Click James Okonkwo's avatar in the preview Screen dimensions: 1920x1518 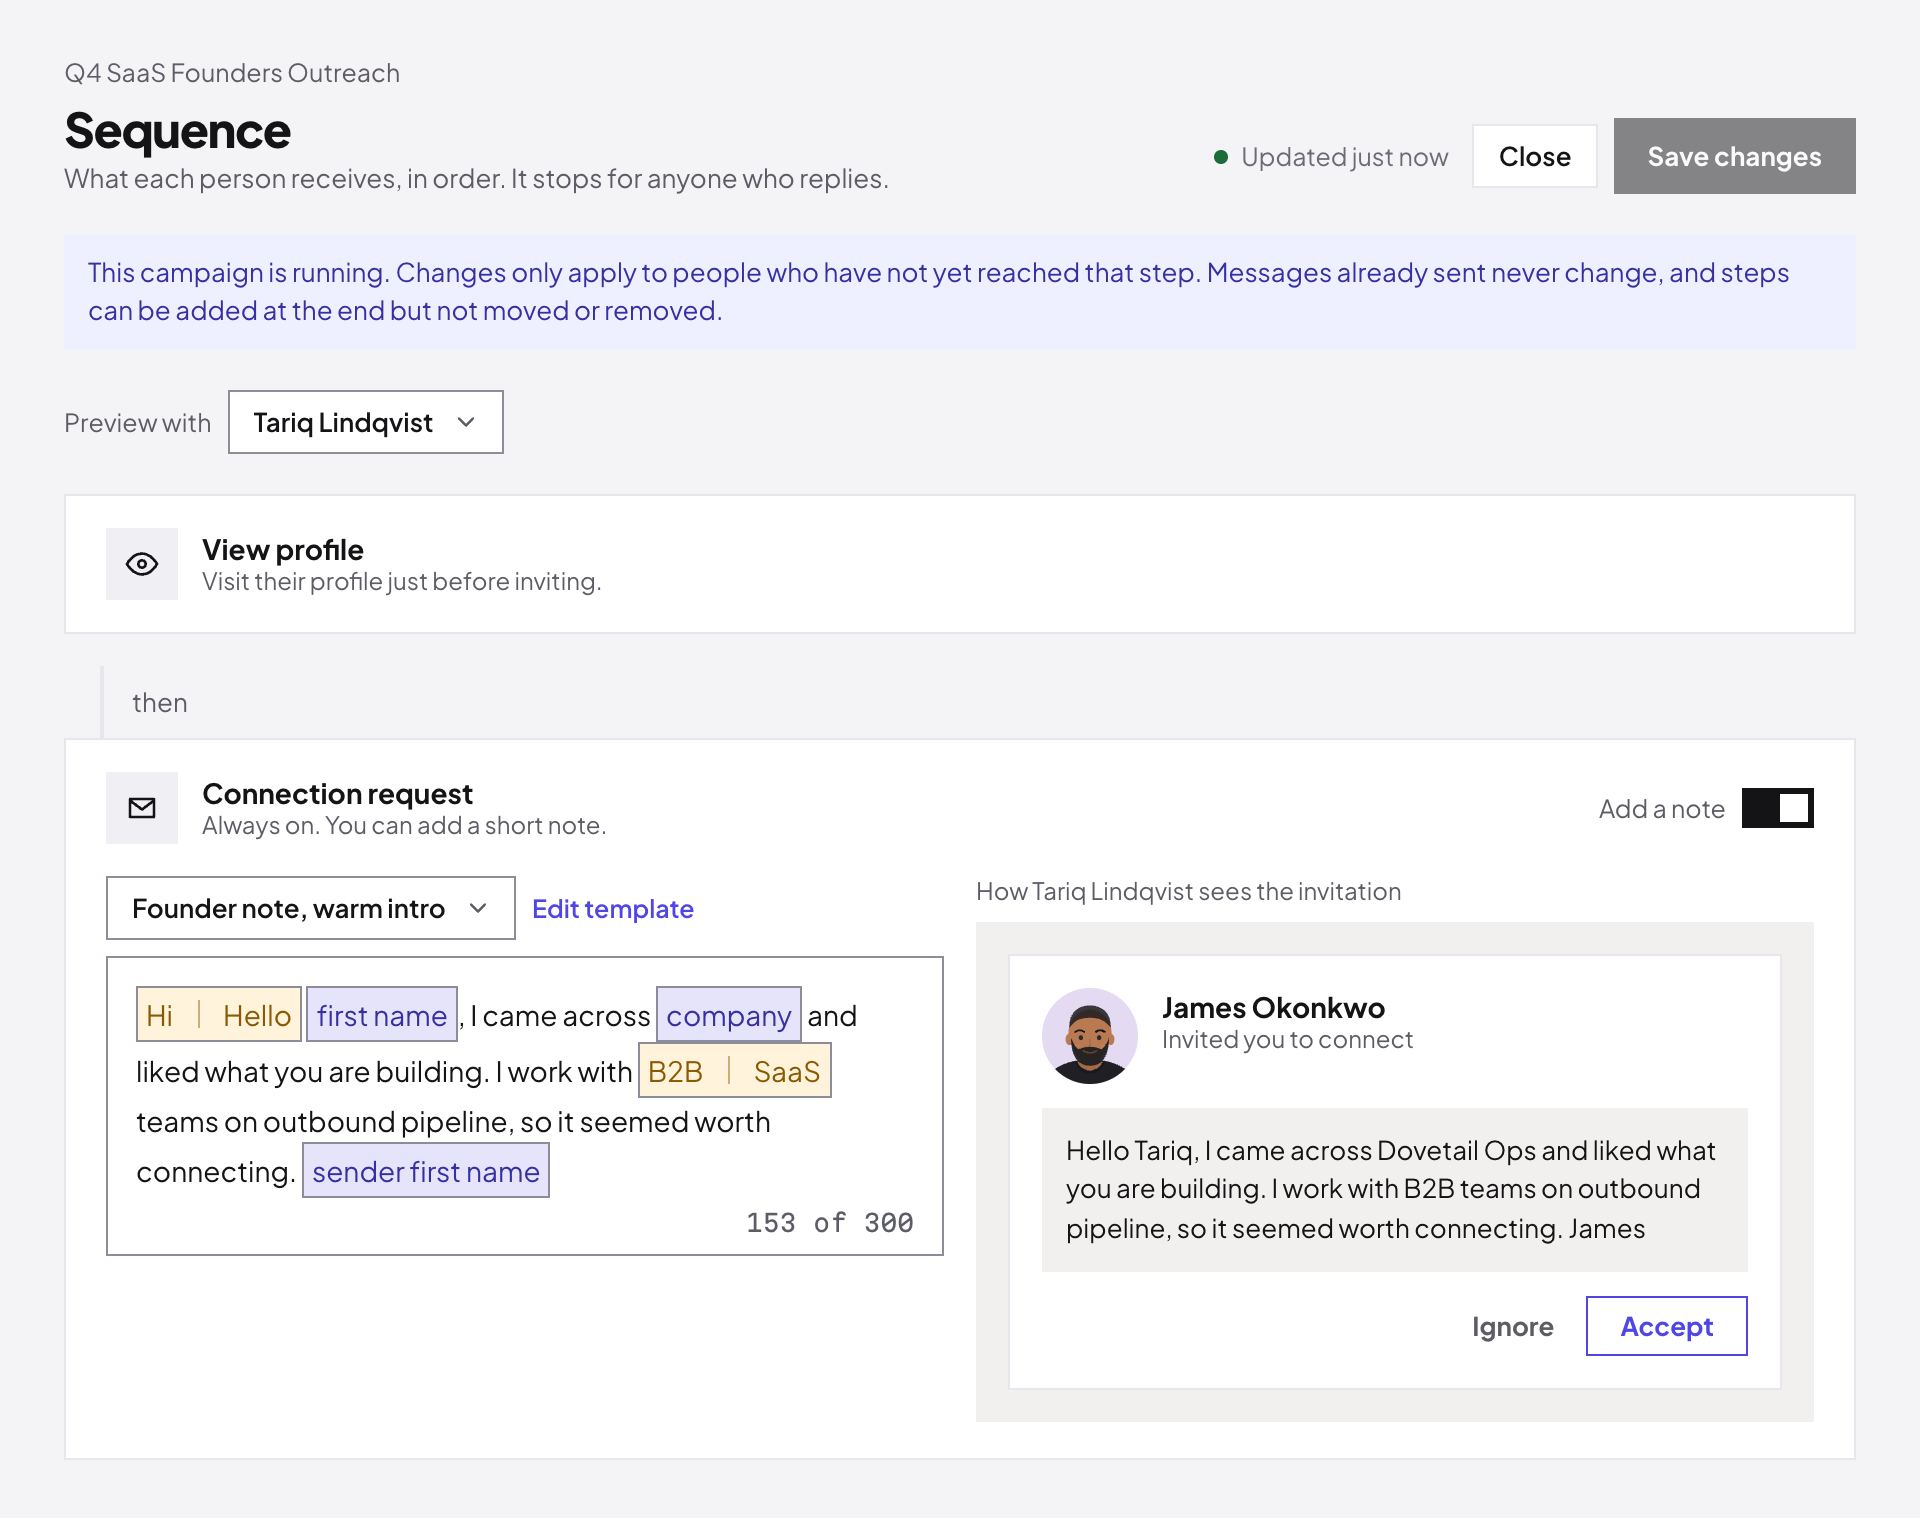tap(1090, 1036)
